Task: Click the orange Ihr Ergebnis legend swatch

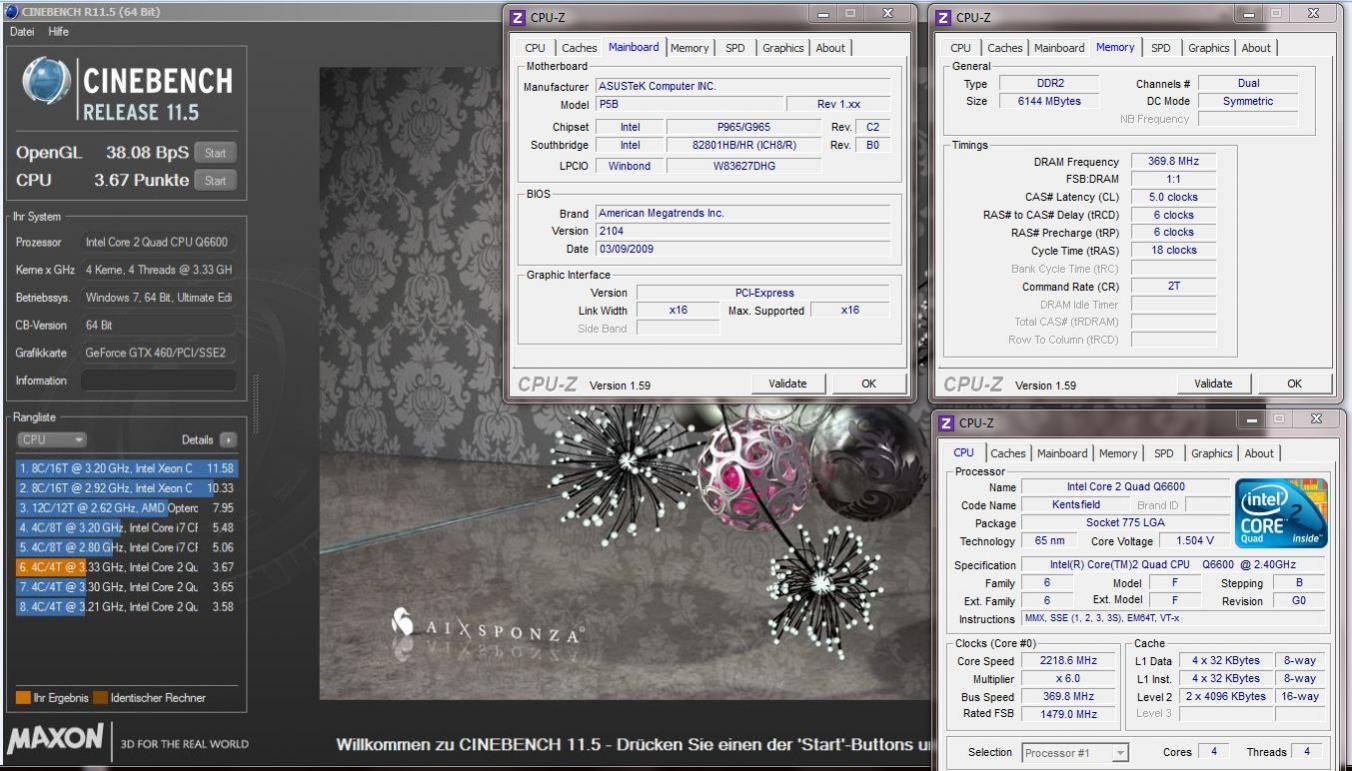Action: (x=23, y=698)
